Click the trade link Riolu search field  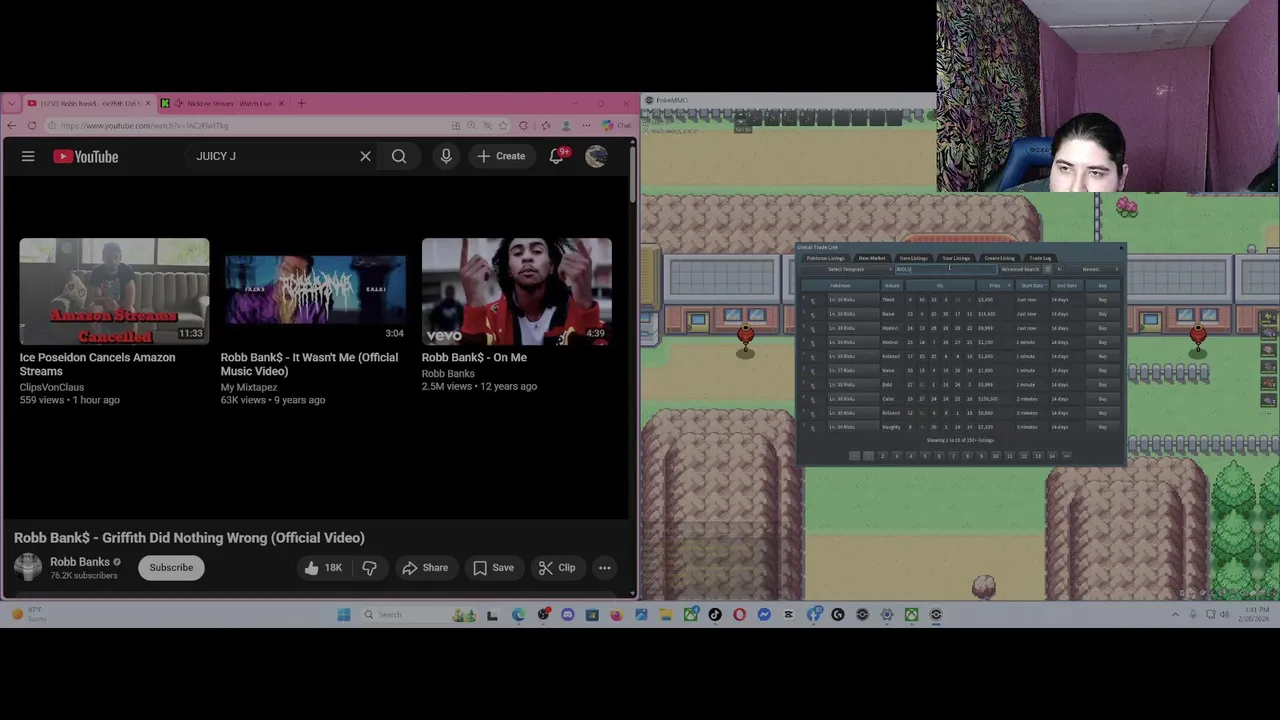coord(946,269)
